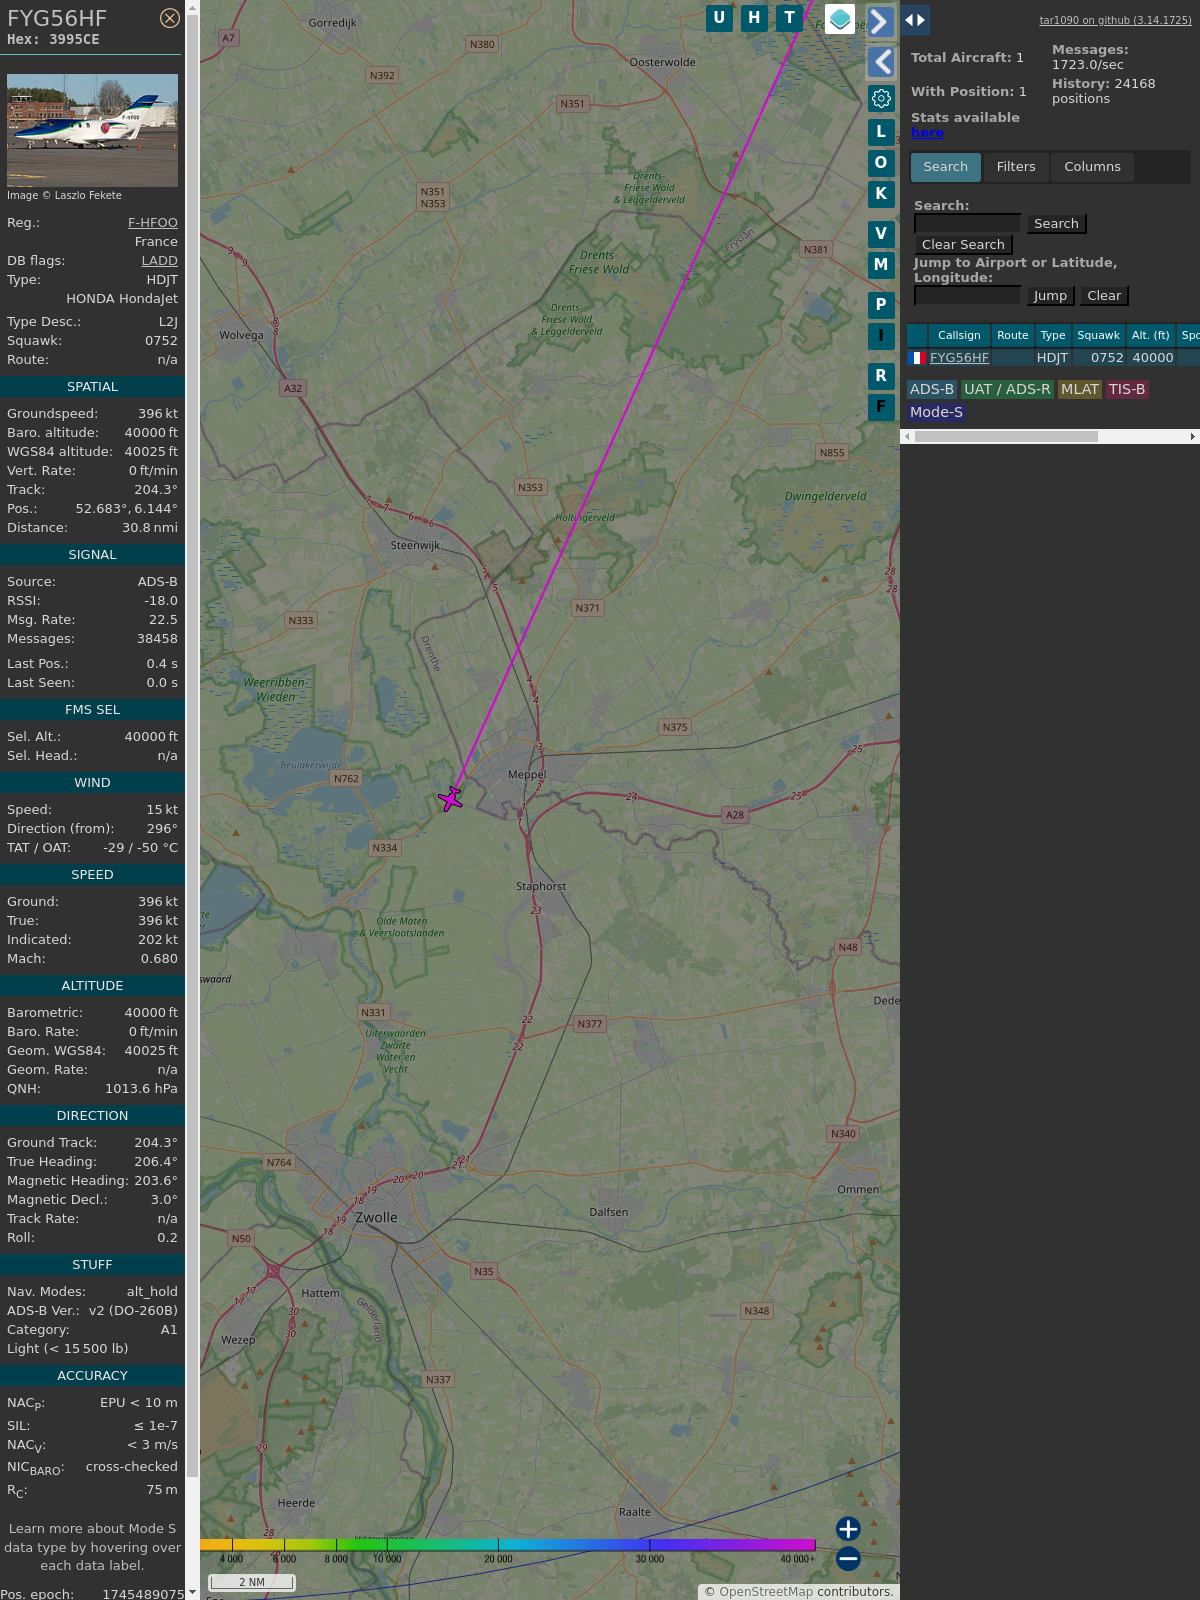Screen dimensions: 1200x1600
Task: Open tar1090 on github link
Action: [1115, 20]
